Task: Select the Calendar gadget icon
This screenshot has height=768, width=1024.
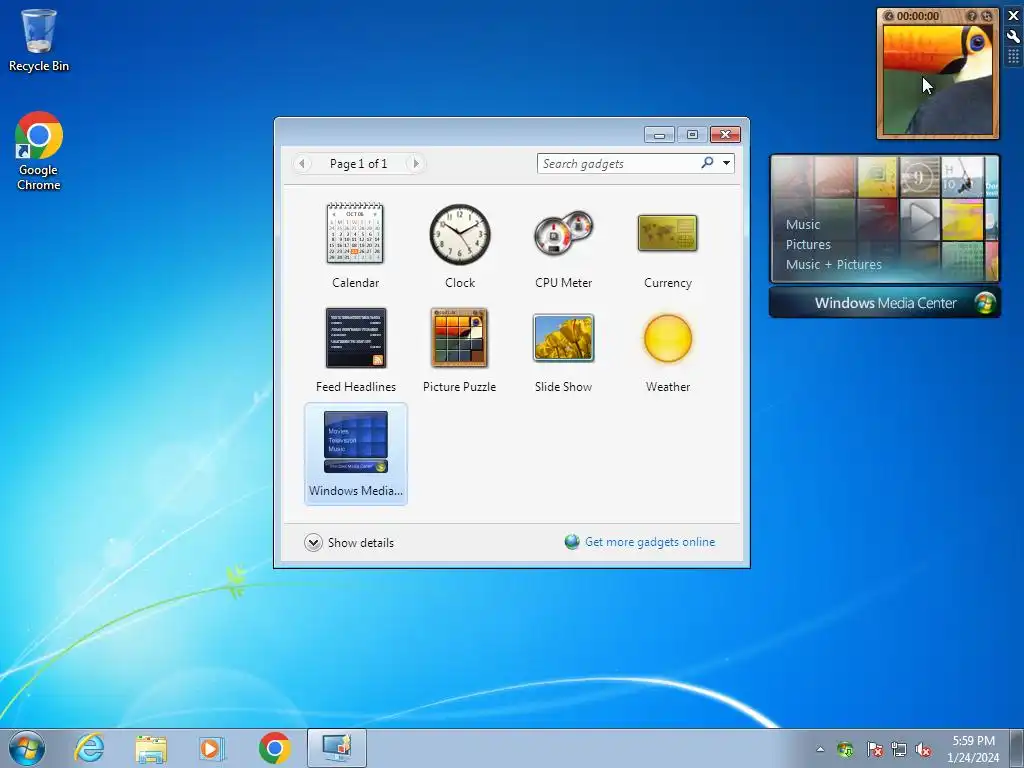Action: (x=355, y=233)
